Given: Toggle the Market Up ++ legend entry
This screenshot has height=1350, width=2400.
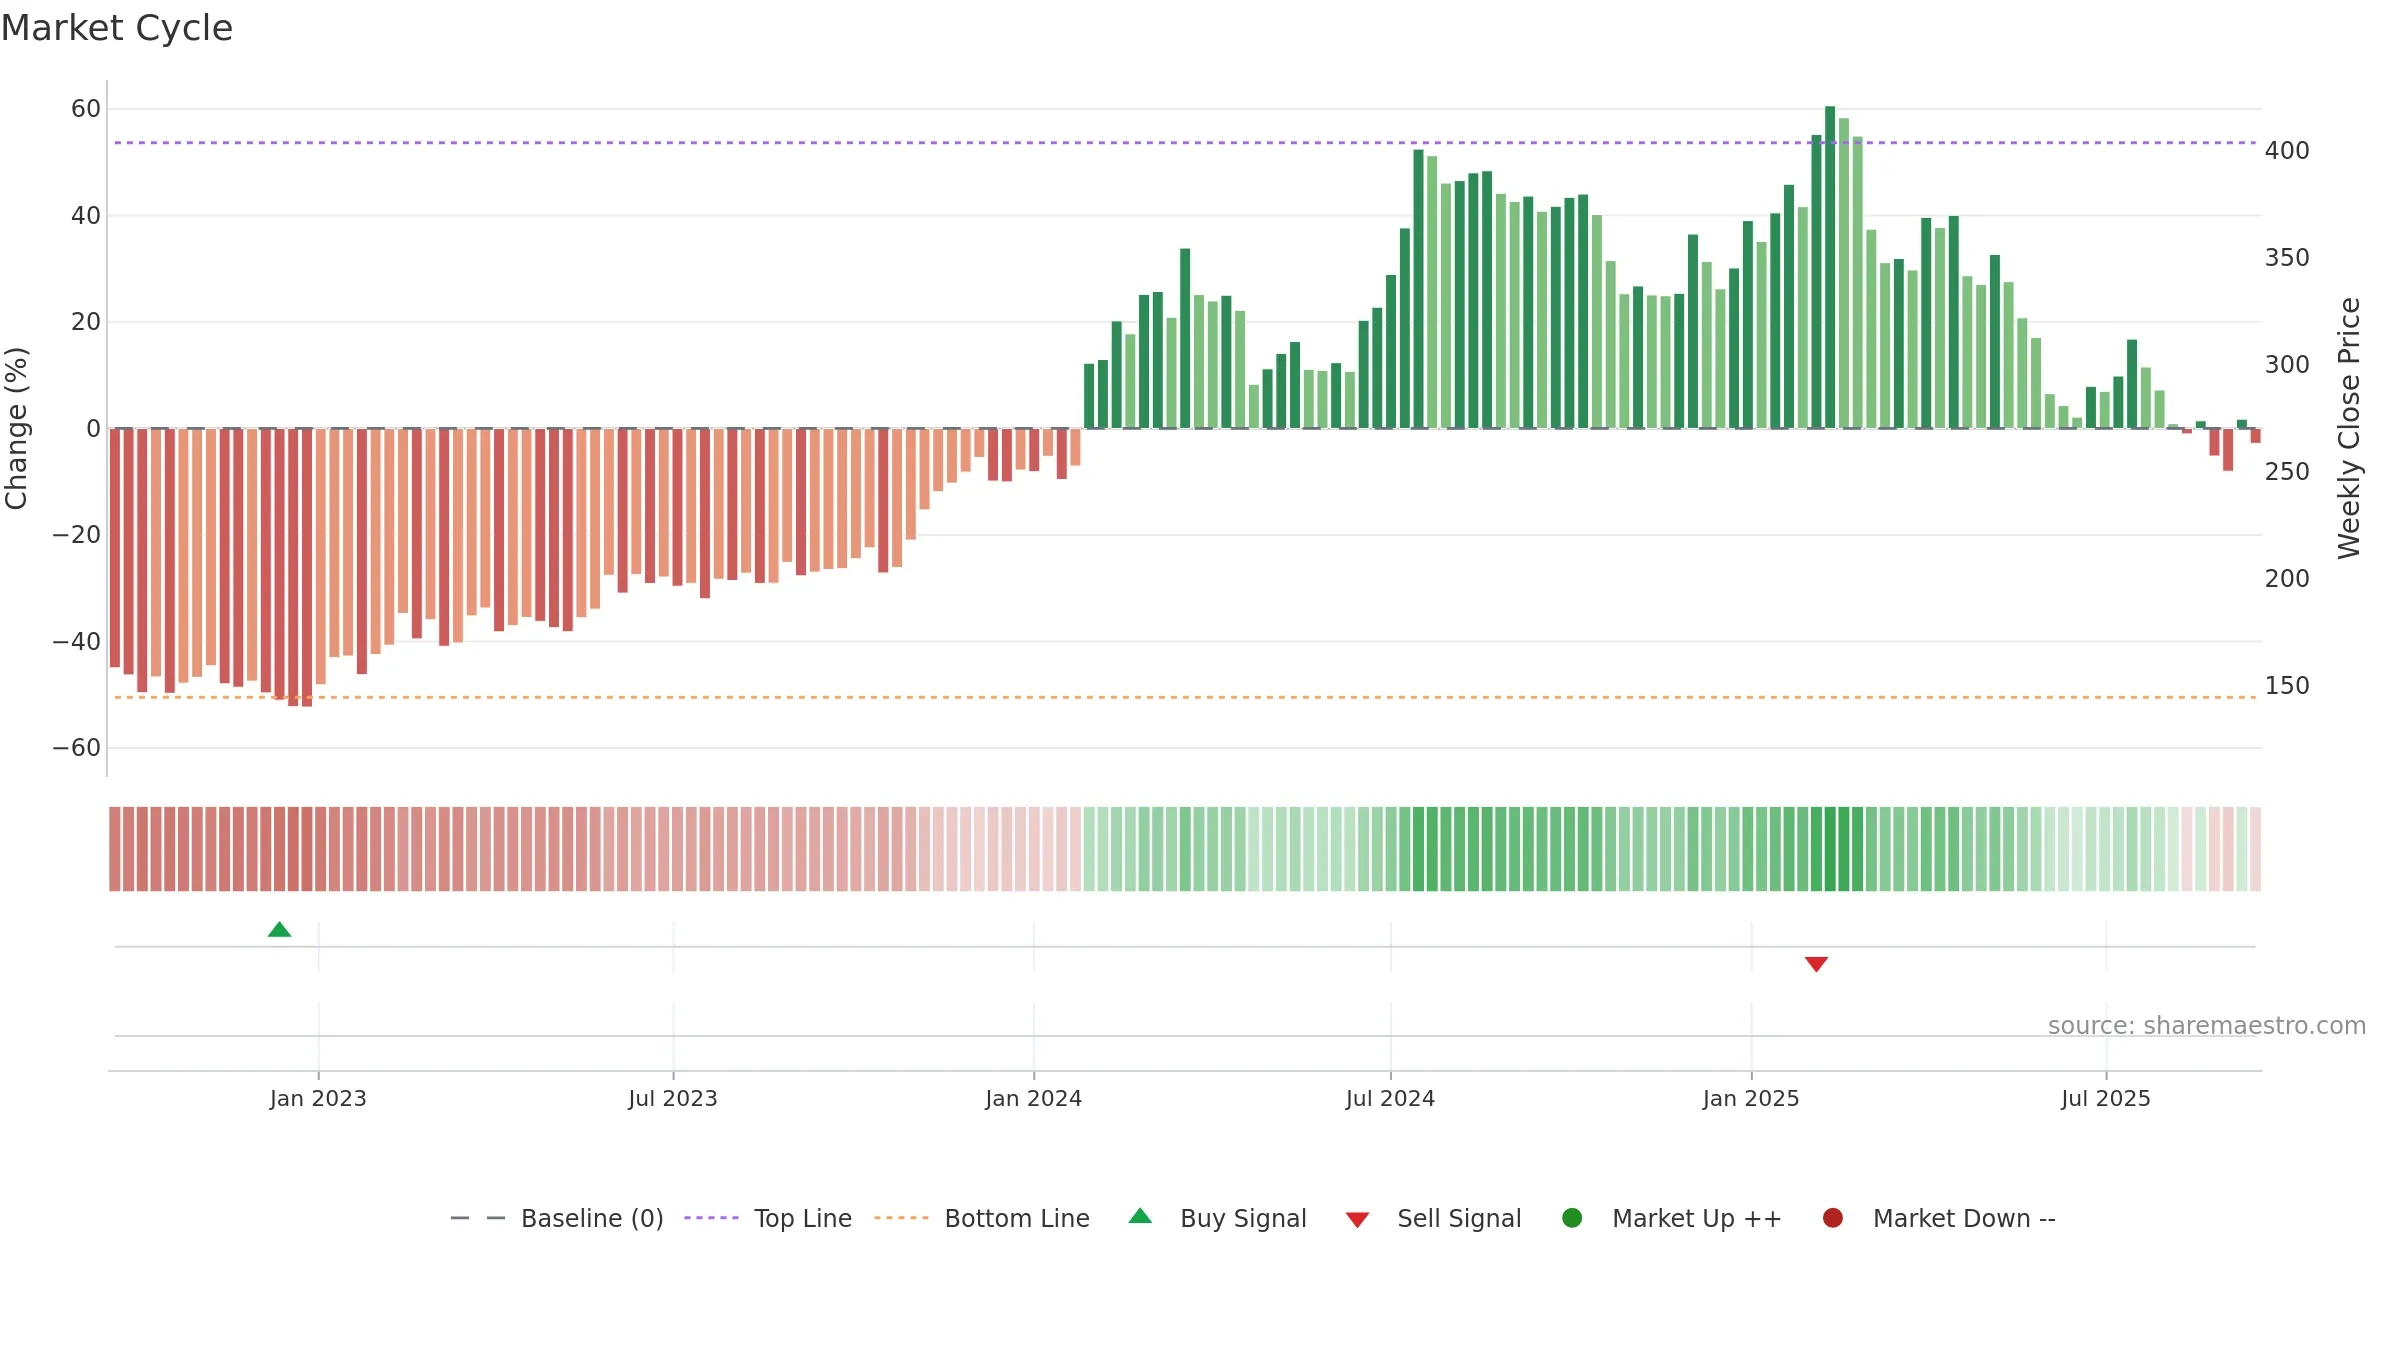Looking at the screenshot, I should [1672, 1218].
